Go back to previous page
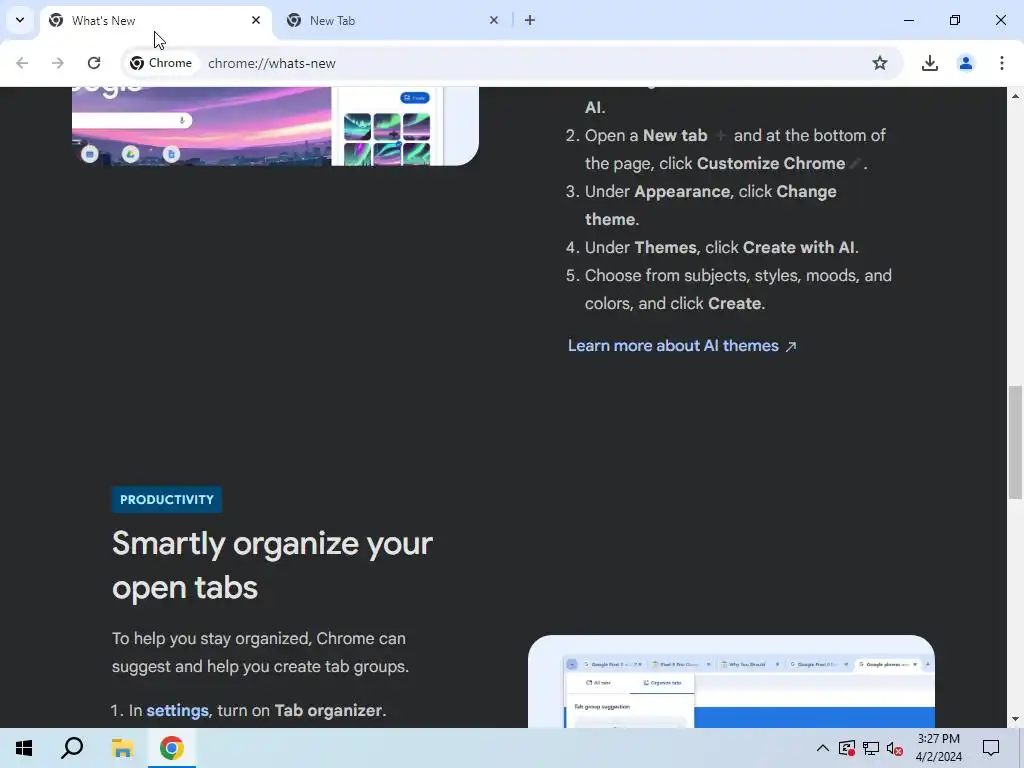Image resolution: width=1024 pixels, height=768 pixels. [x=22, y=63]
